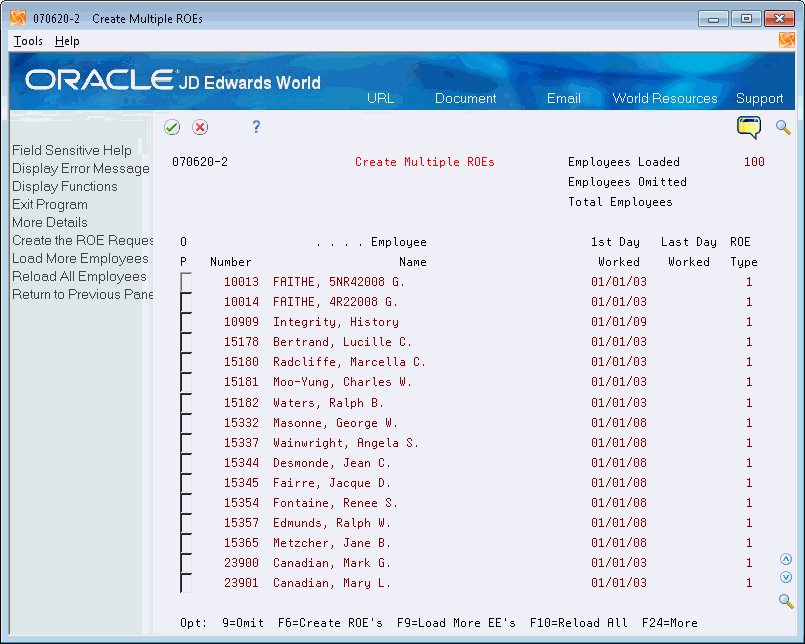The width and height of the screenshot is (805, 644).
Task: Click screen ID 070620-2 text
Action: point(200,162)
